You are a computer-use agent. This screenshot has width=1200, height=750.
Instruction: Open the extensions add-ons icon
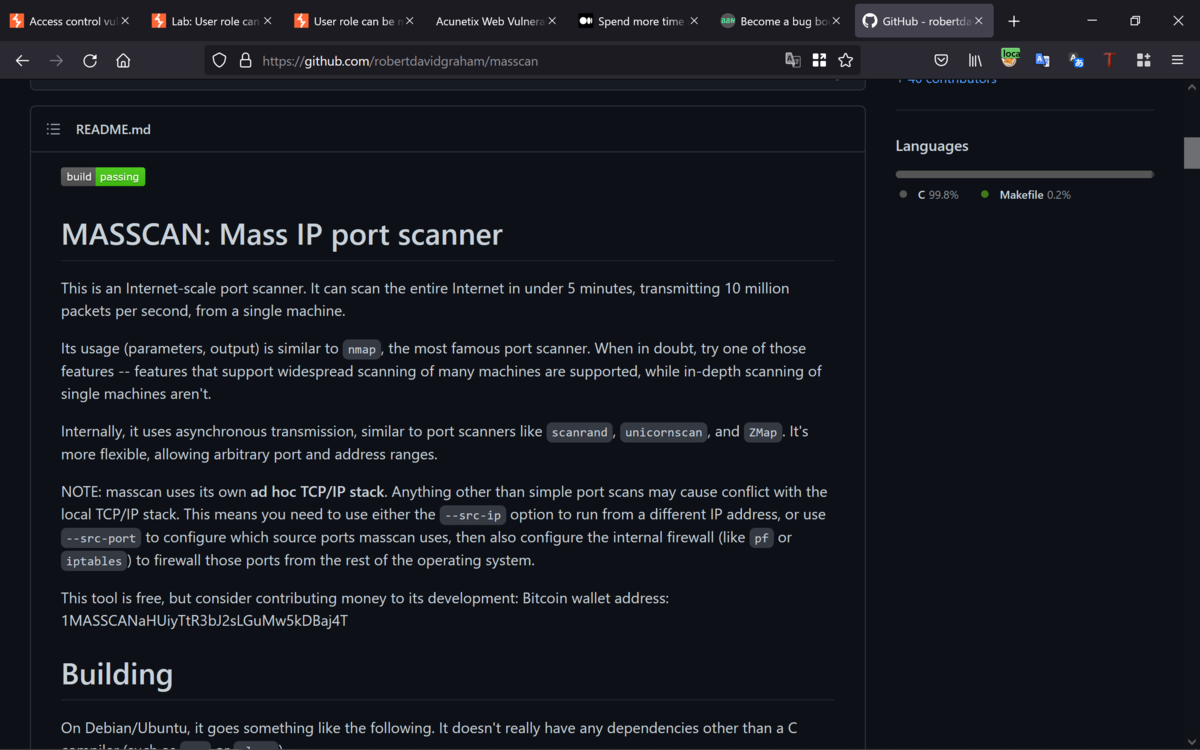[1143, 60]
